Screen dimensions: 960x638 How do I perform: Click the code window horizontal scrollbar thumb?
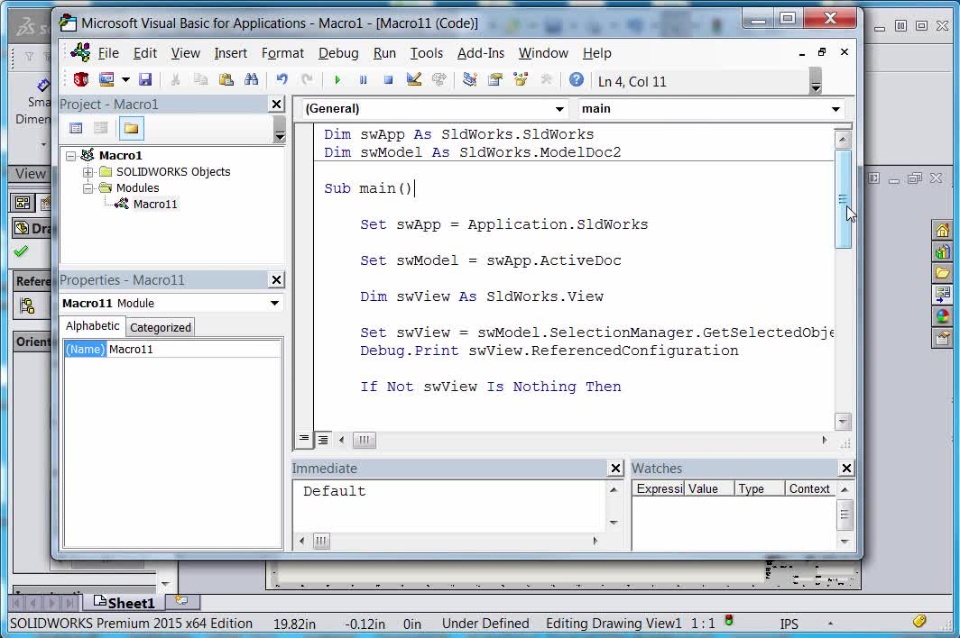[364, 440]
